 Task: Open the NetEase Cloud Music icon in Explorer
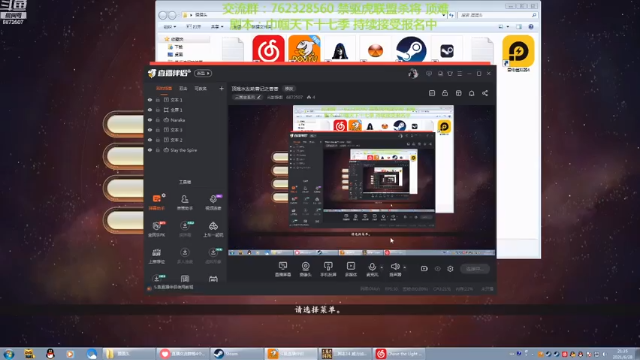coord(268,49)
